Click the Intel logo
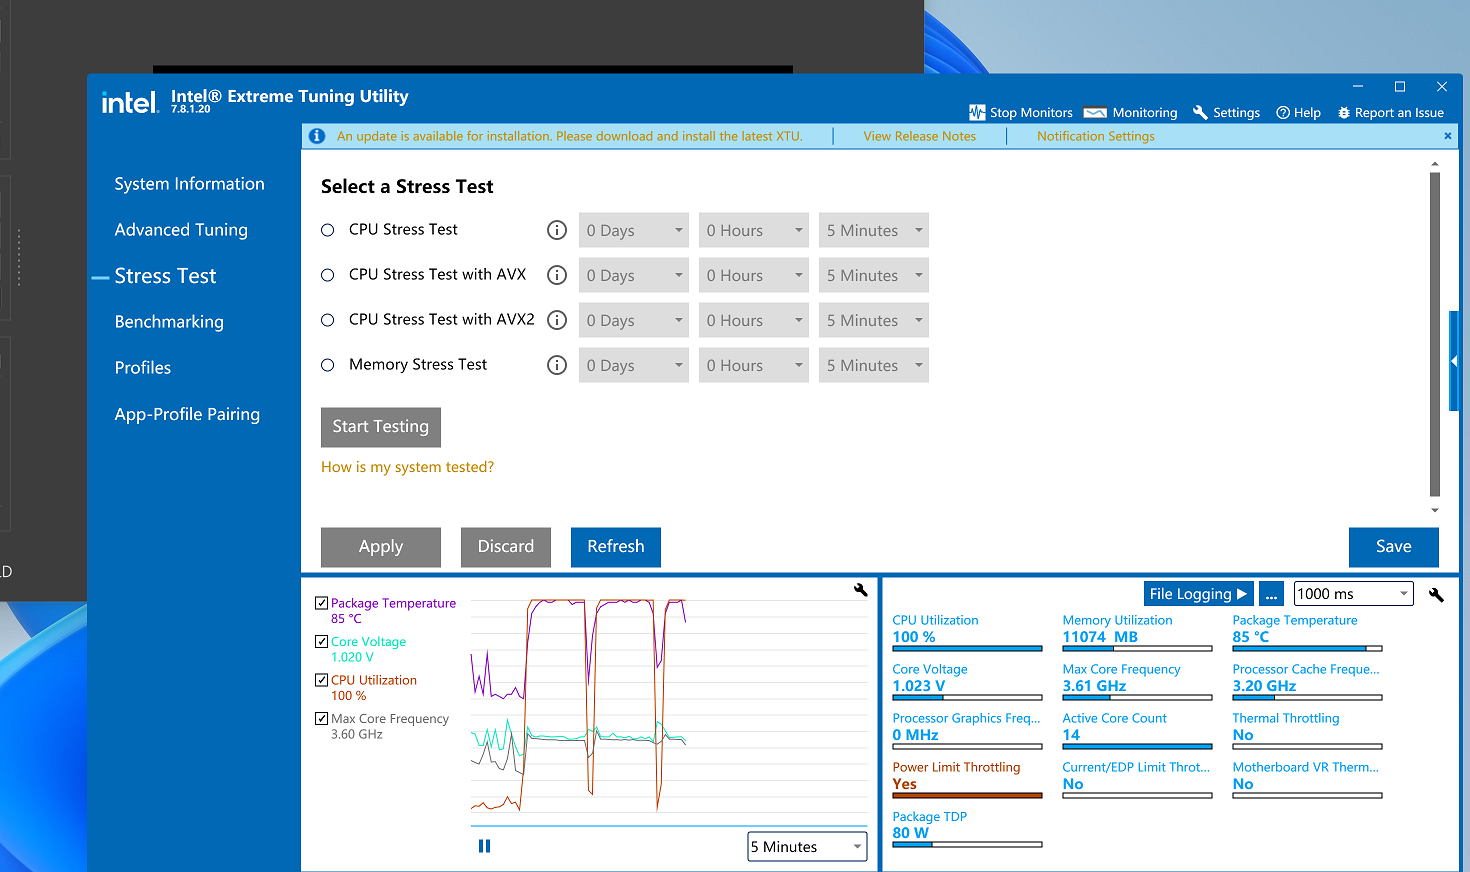 (129, 102)
